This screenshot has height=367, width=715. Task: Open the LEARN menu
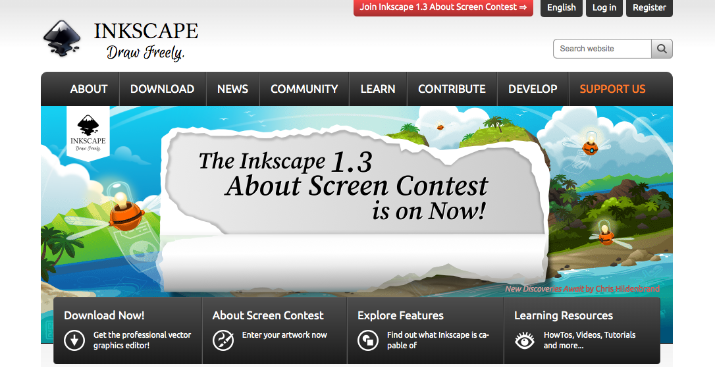pos(378,89)
